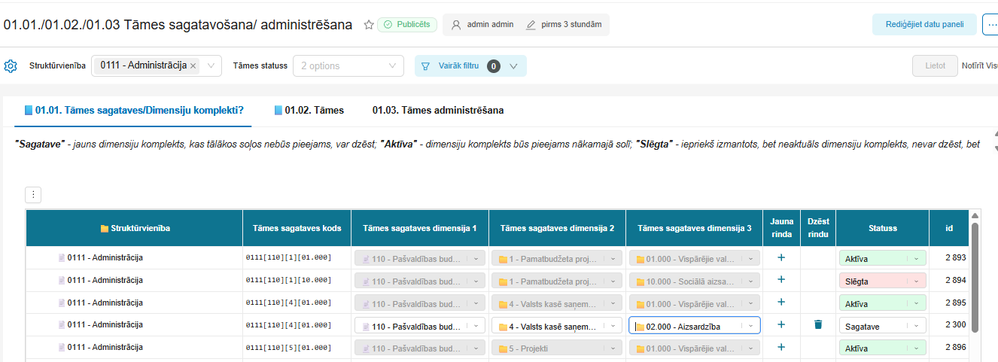The height and width of the screenshot is (362, 998).
Task: Click Rediģējiet datu paneli button
Action: pos(924,25)
